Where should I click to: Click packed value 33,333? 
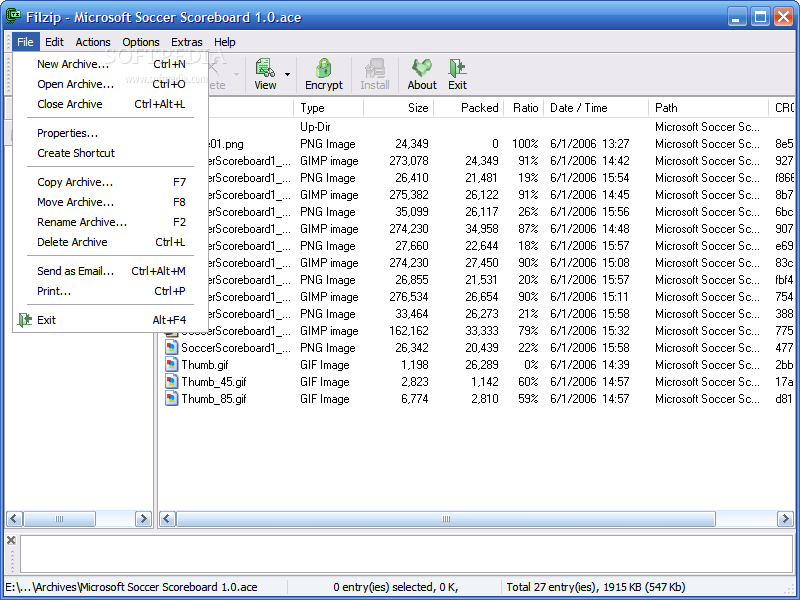(482, 331)
